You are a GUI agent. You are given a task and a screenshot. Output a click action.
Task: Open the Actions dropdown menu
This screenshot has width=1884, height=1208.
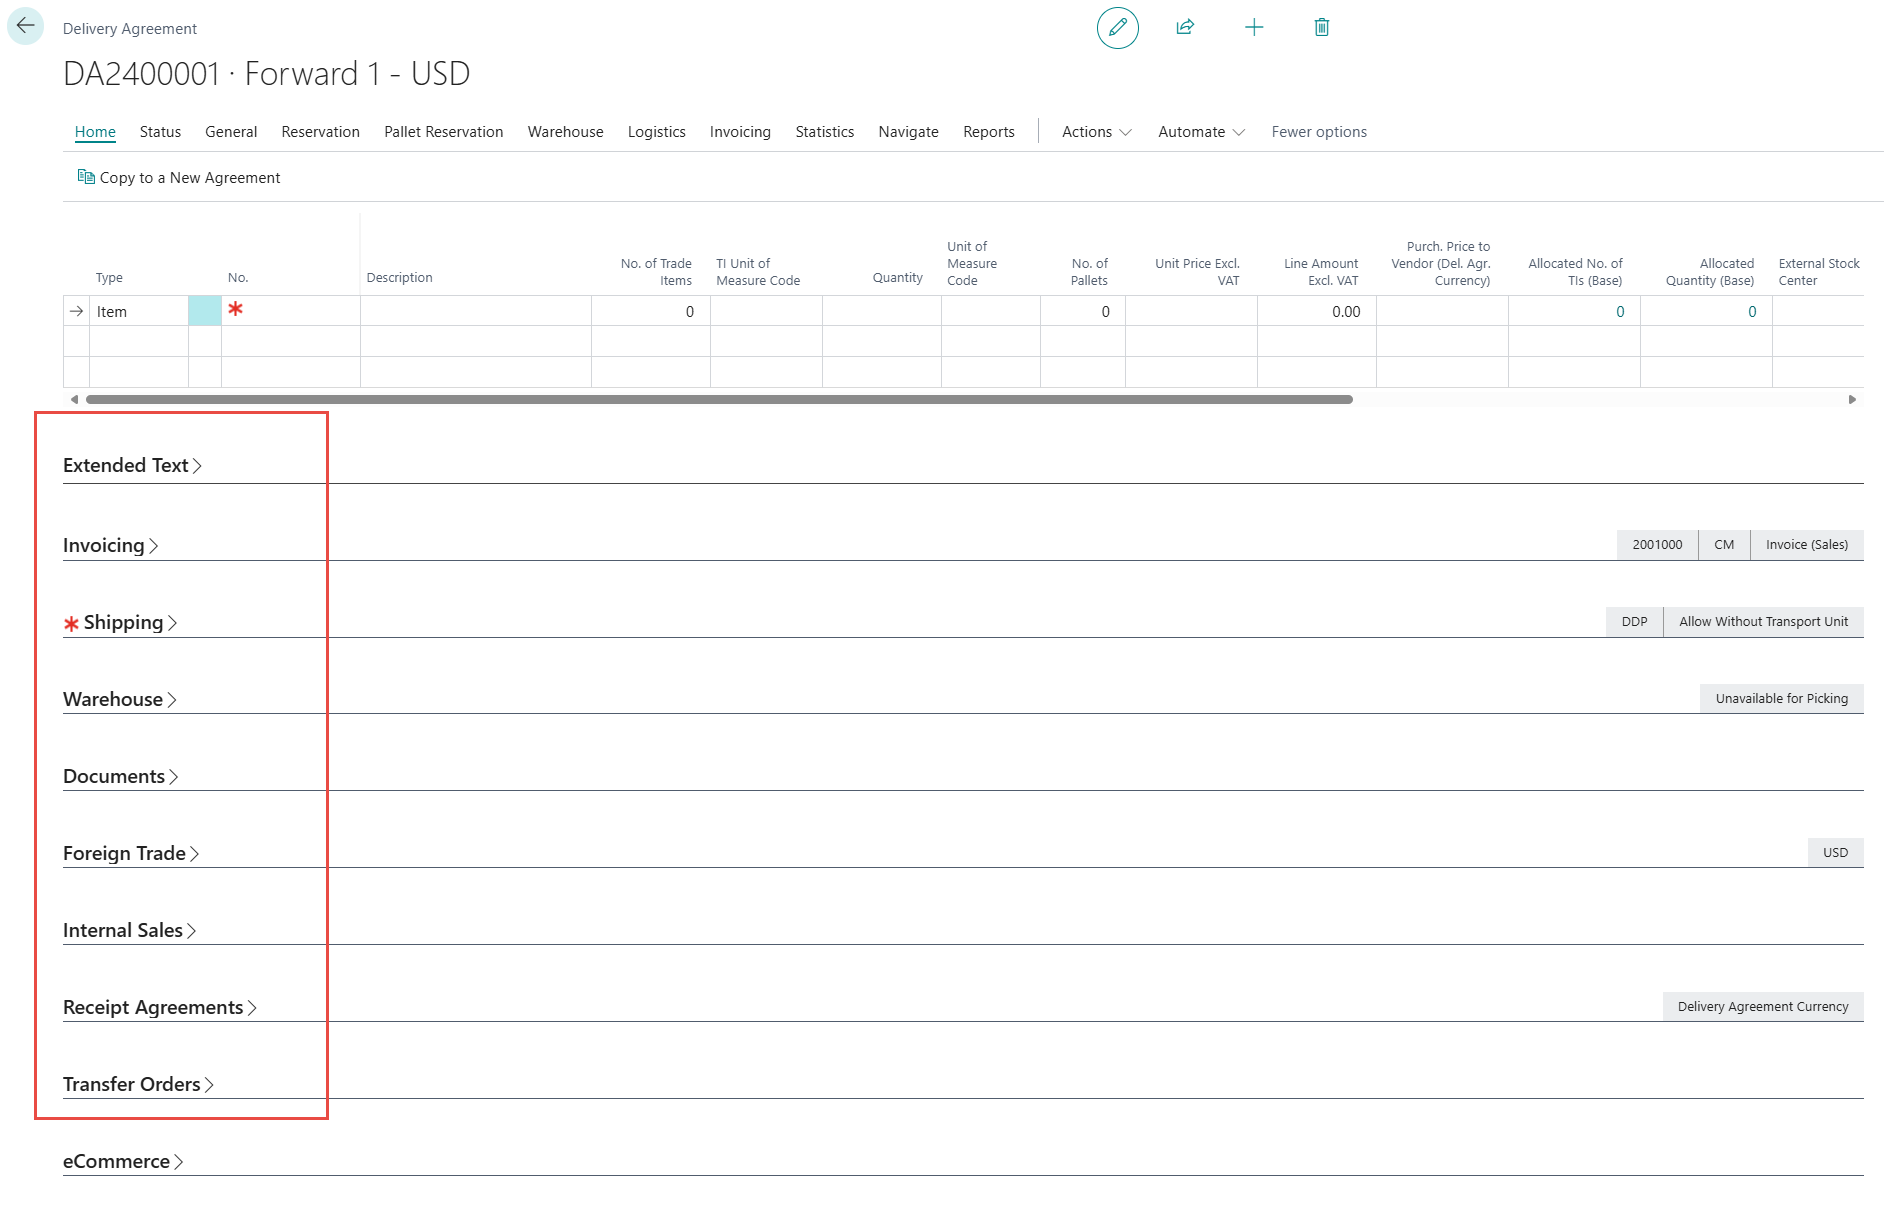click(x=1096, y=132)
